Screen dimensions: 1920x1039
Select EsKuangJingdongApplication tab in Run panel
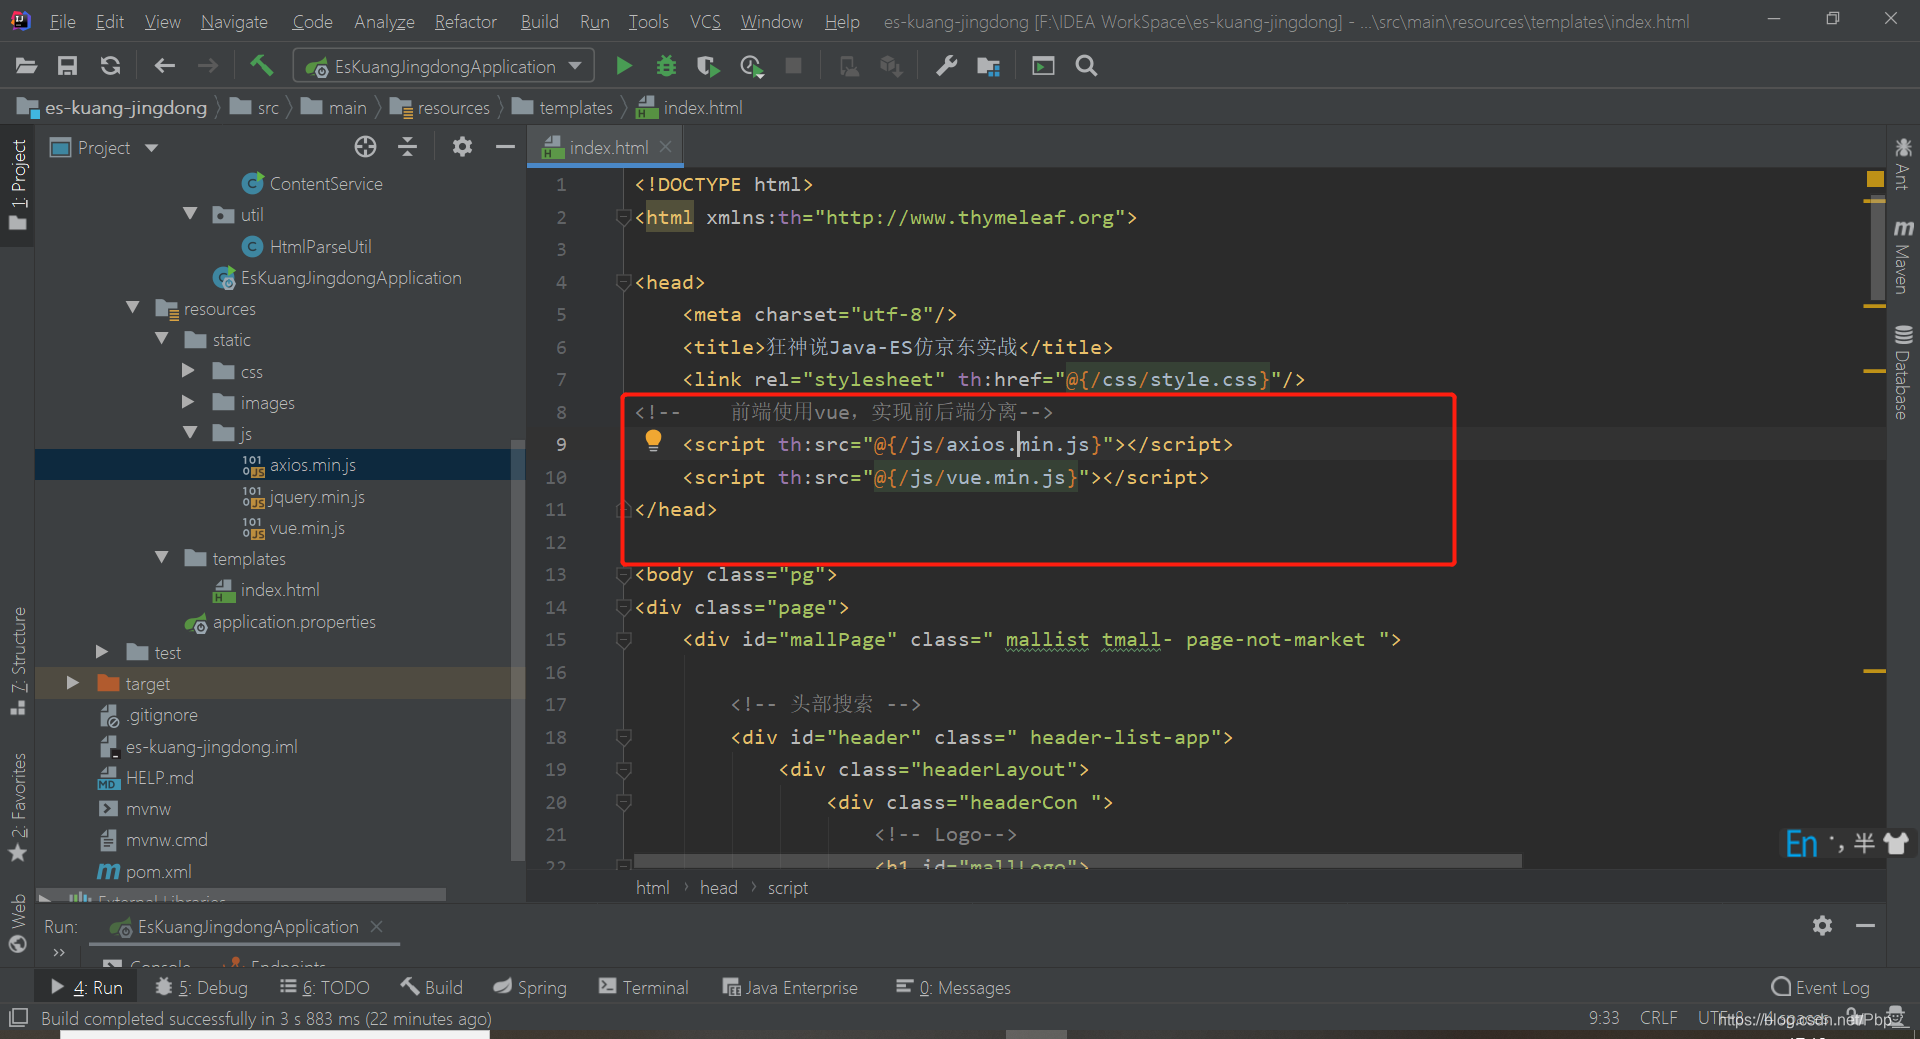(x=247, y=927)
